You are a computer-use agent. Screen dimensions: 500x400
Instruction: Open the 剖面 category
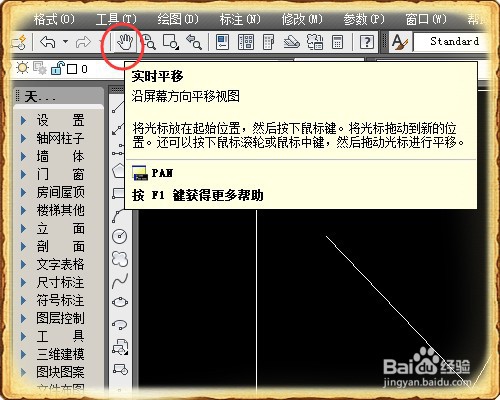(60, 247)
